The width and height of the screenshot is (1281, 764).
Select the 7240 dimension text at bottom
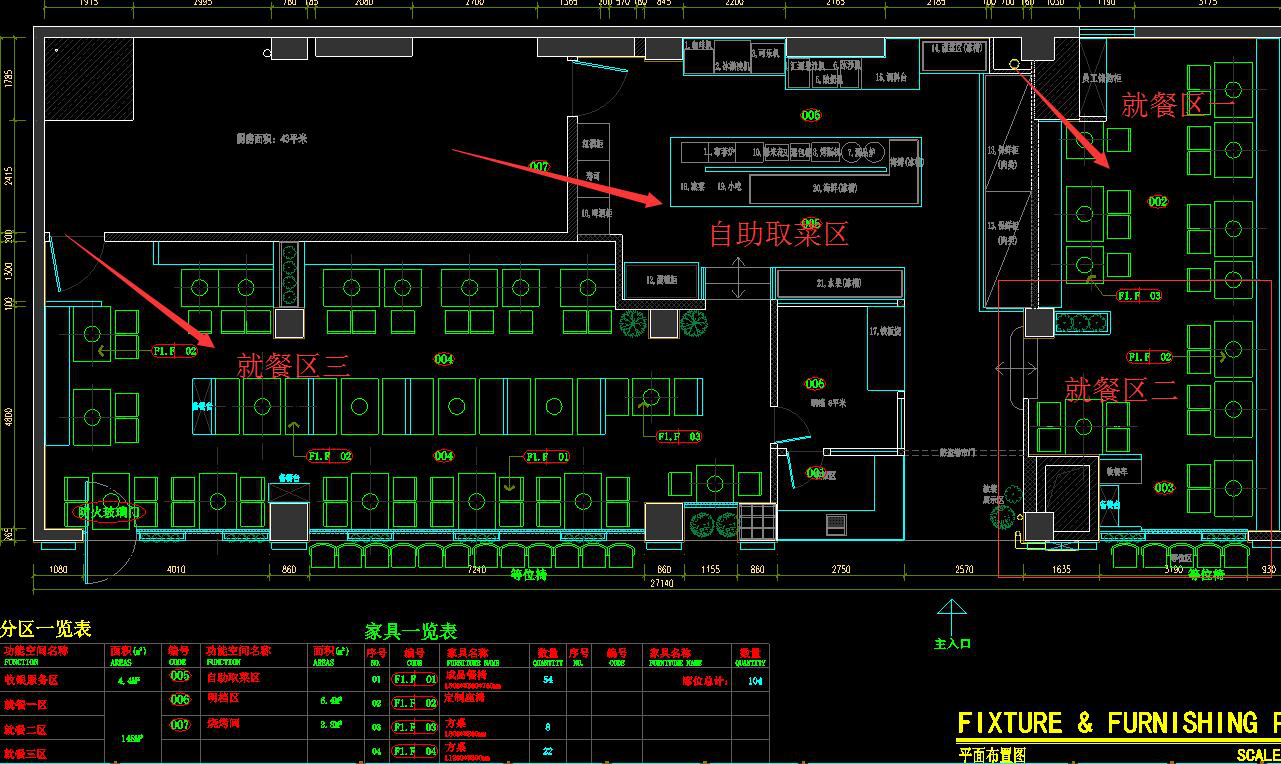(x=476, y=570)
